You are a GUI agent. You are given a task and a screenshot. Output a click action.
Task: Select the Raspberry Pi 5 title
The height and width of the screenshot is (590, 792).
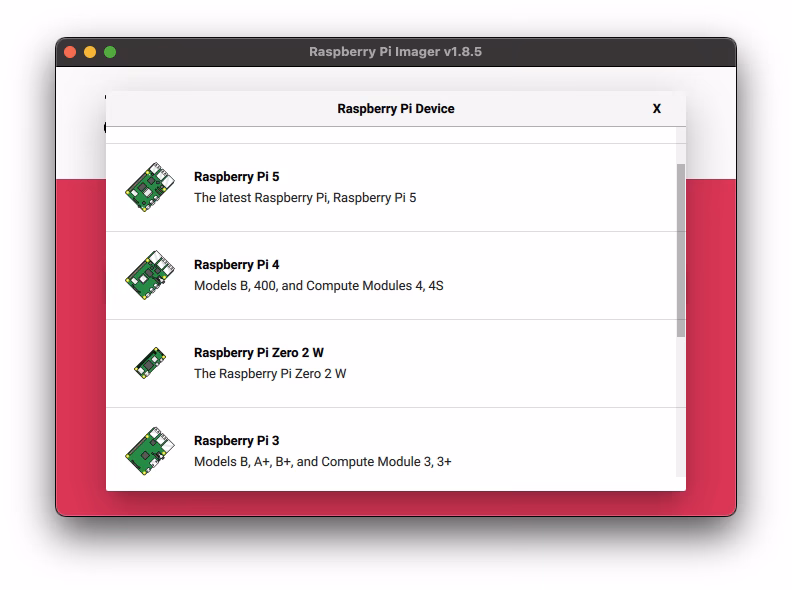236,177
